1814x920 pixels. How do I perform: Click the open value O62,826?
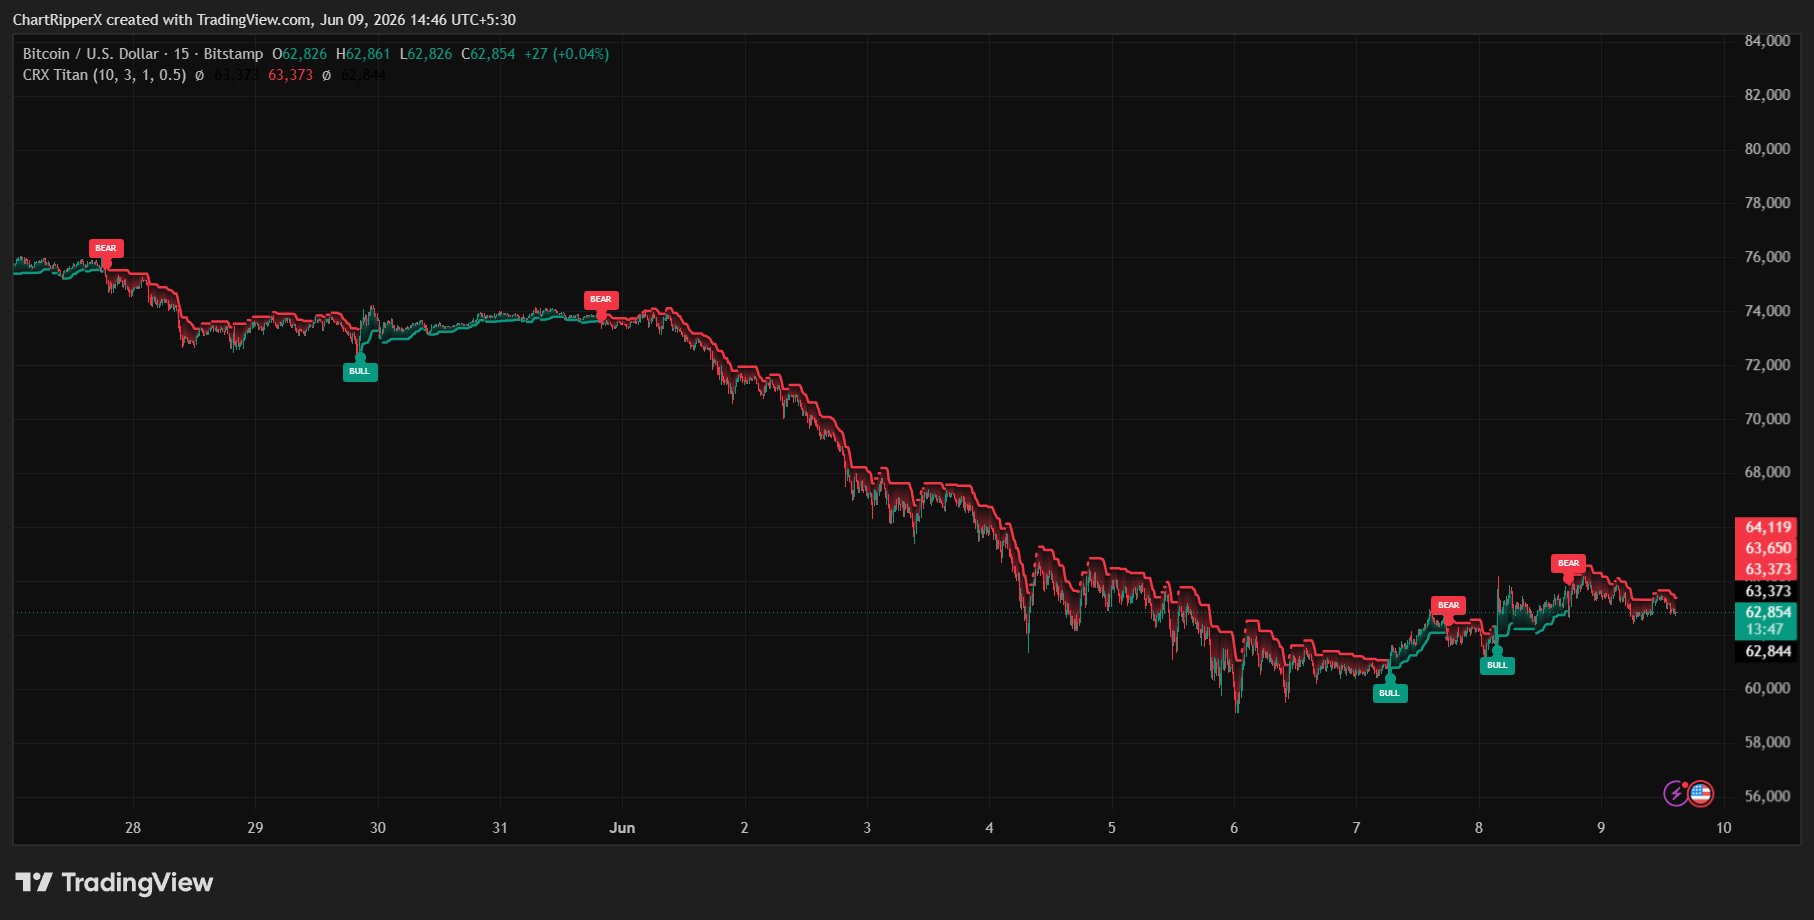coord(299,54)
